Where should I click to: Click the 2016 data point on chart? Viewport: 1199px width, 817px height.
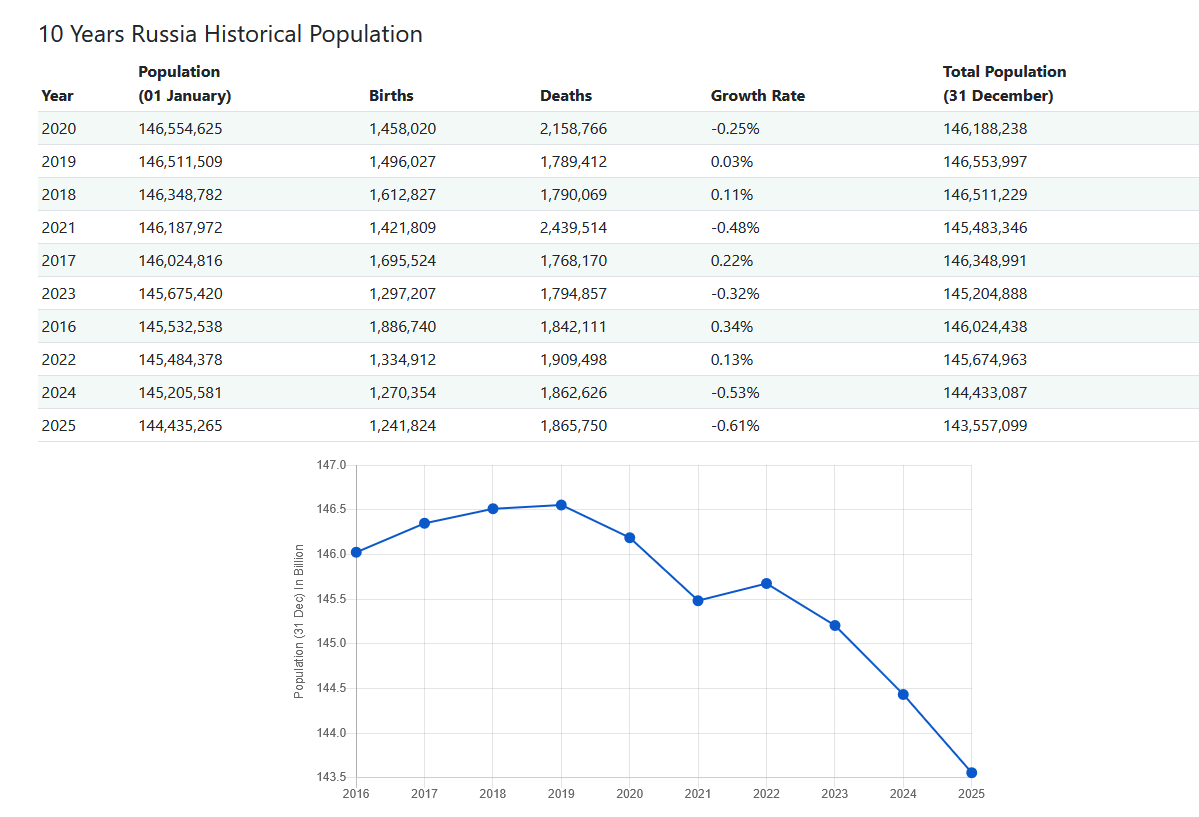[356, 552]
